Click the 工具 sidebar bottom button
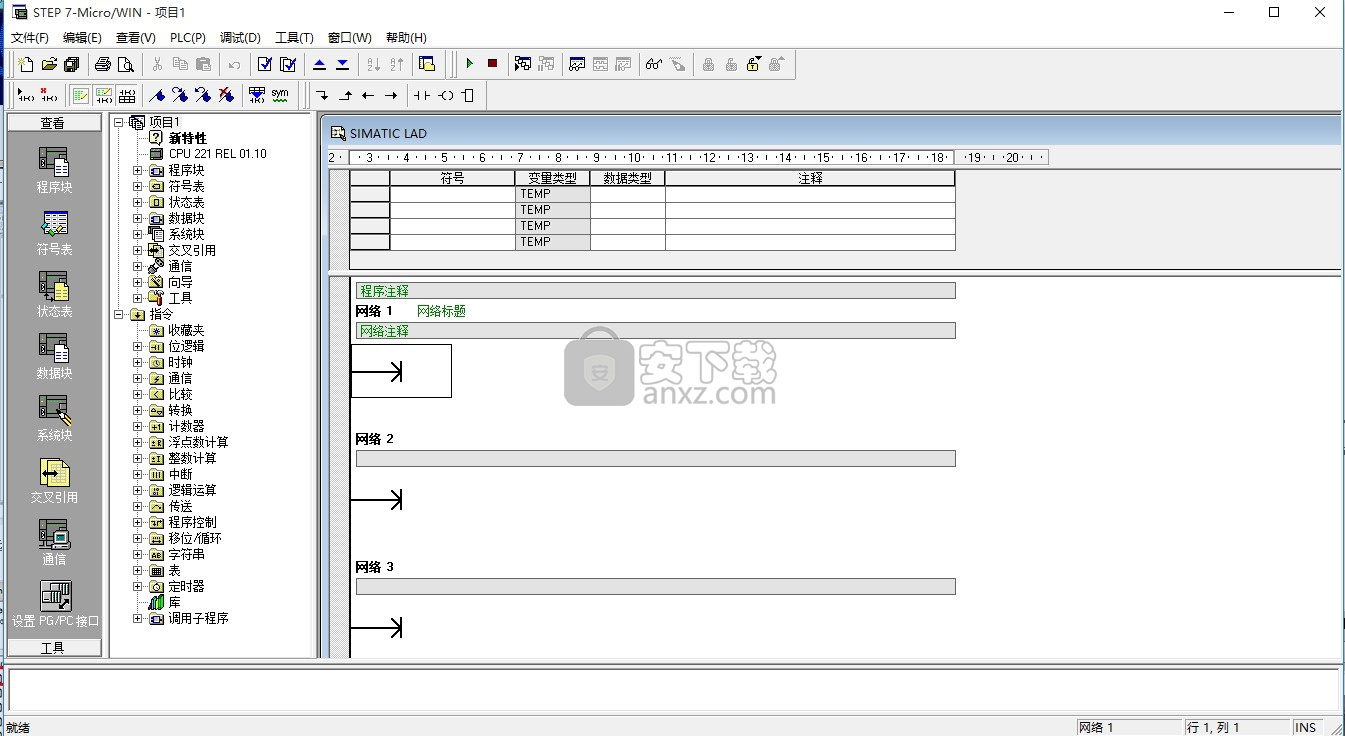The width and height of the screenshot is (1345, 736). coord(54,648)
